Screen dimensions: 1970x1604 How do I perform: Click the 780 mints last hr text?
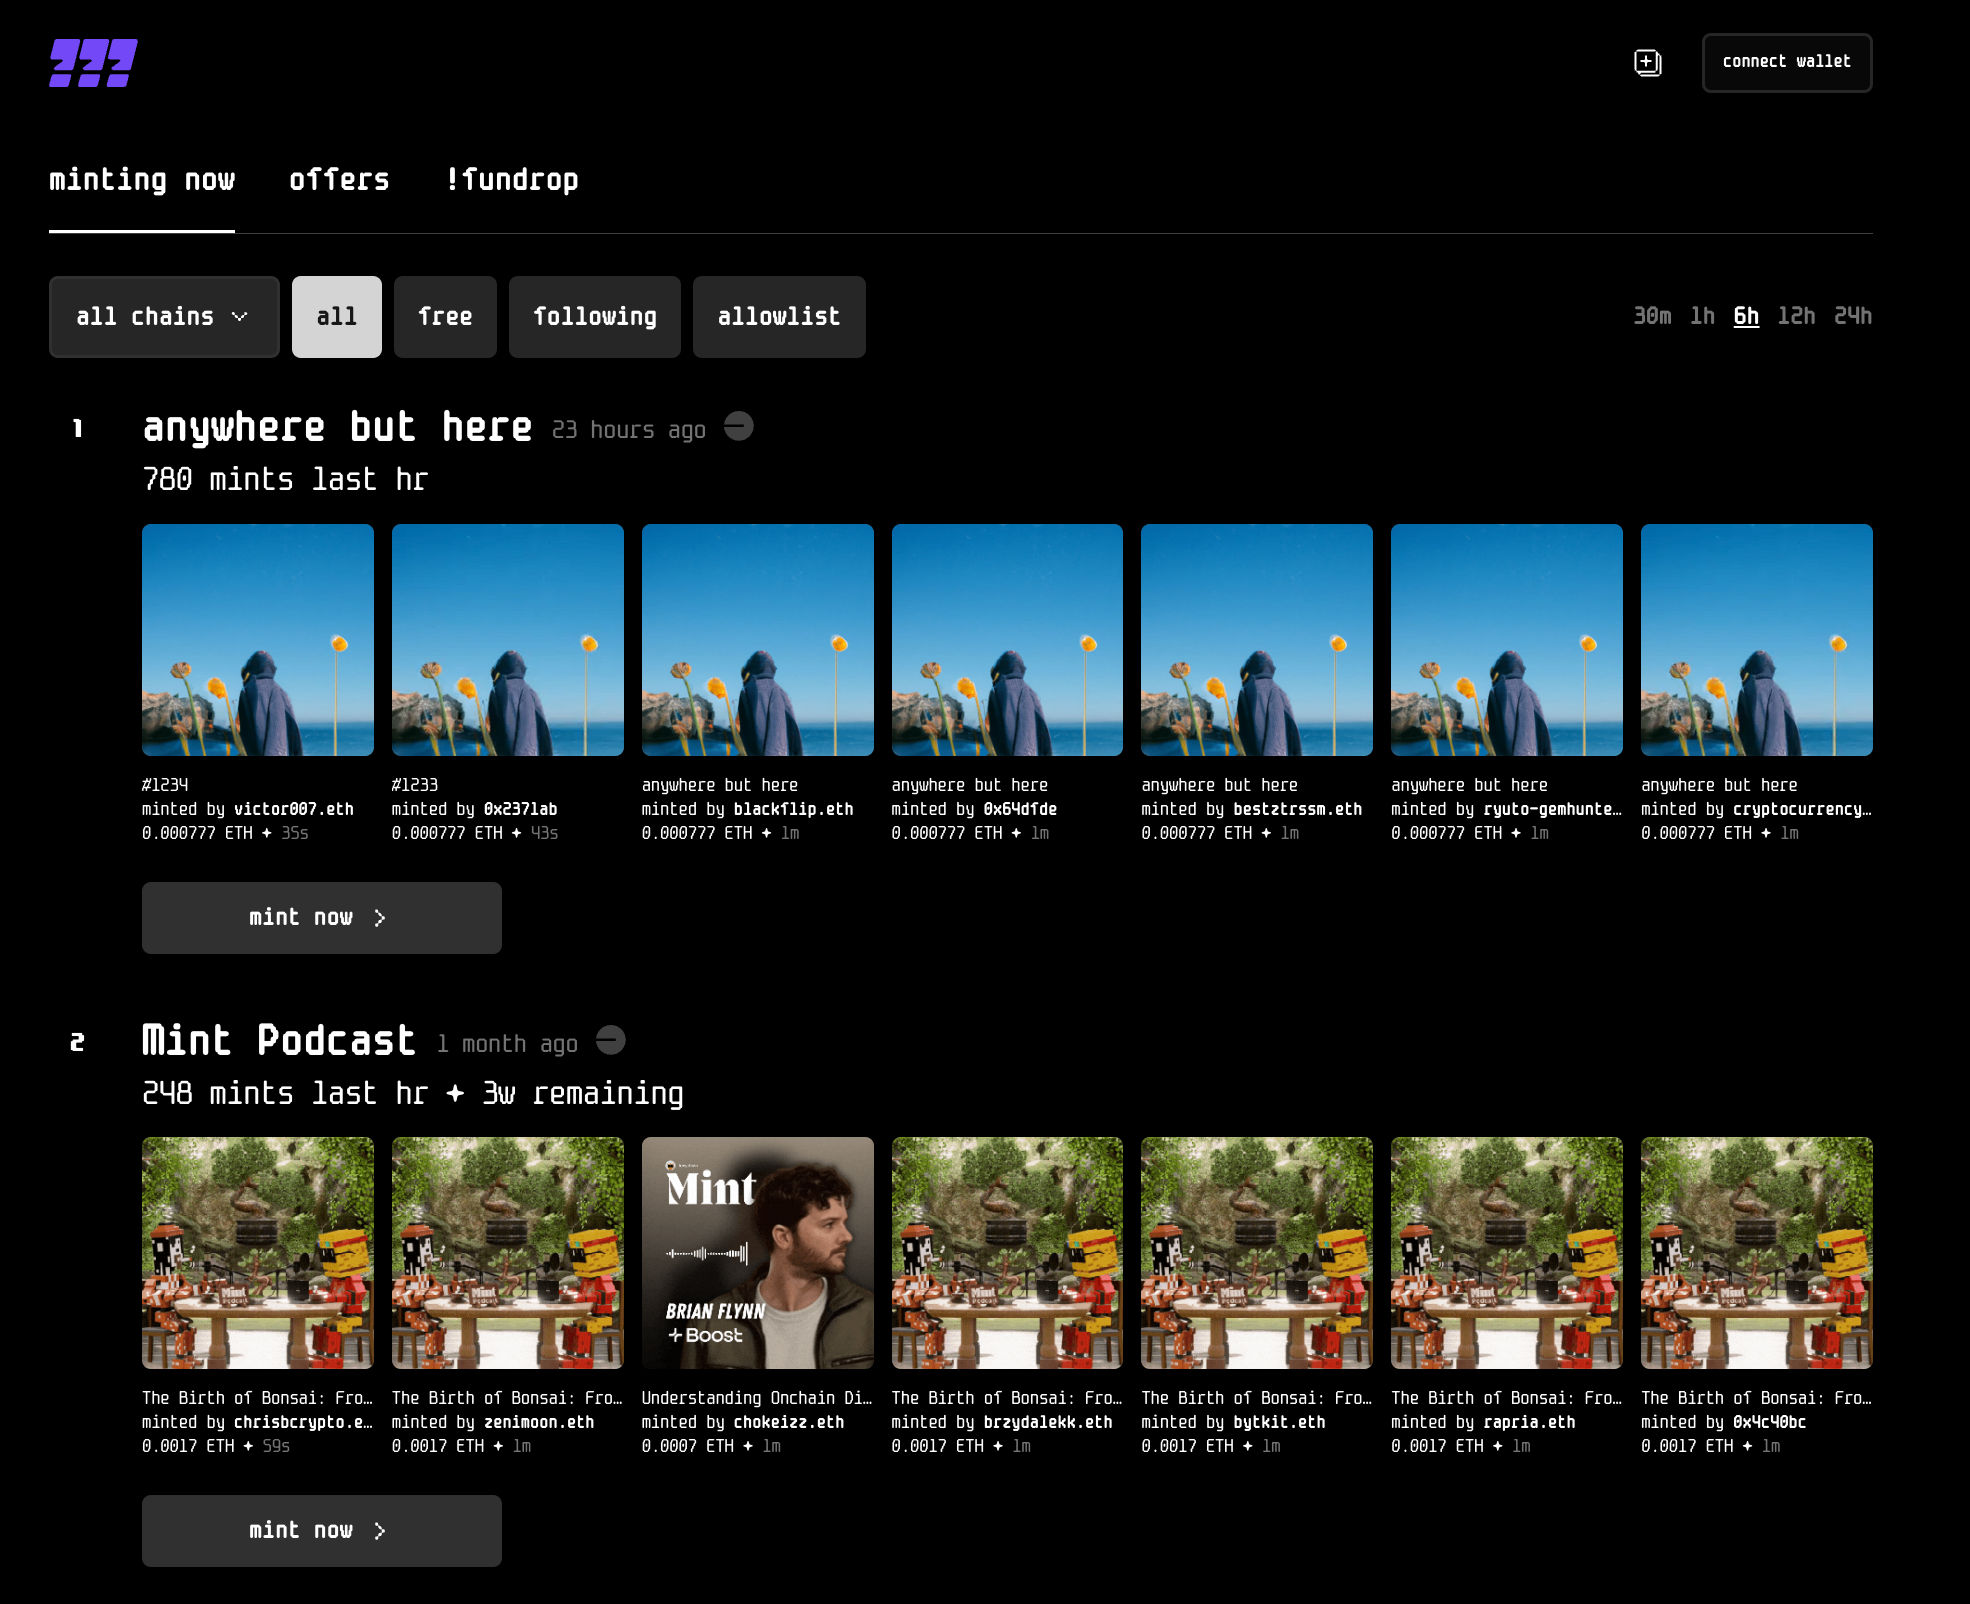tap(285, 480)
